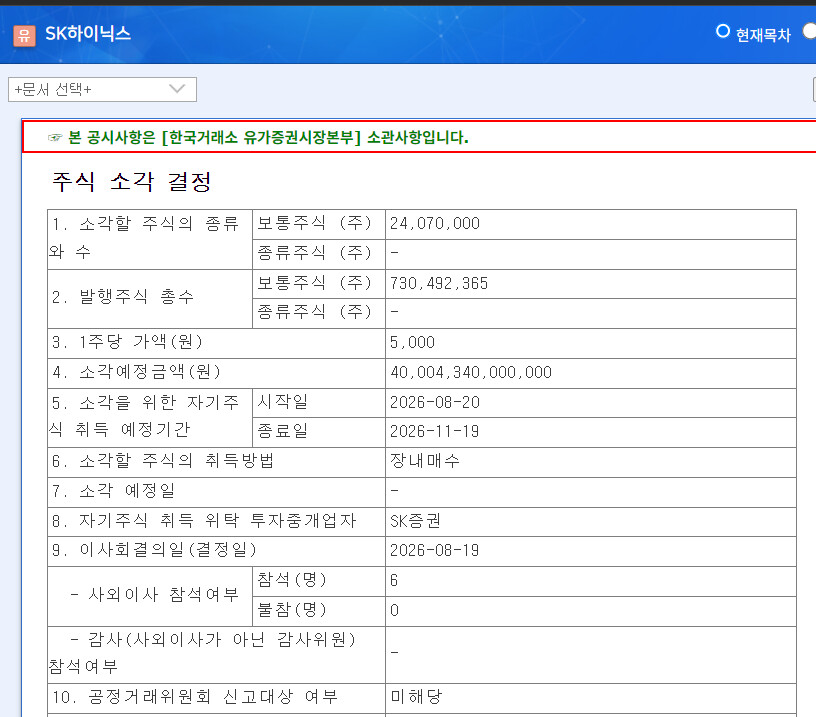The image size is (816, 717).
Task: Click the label 7. 소각 예정일
Action: (x=113, y=491)
